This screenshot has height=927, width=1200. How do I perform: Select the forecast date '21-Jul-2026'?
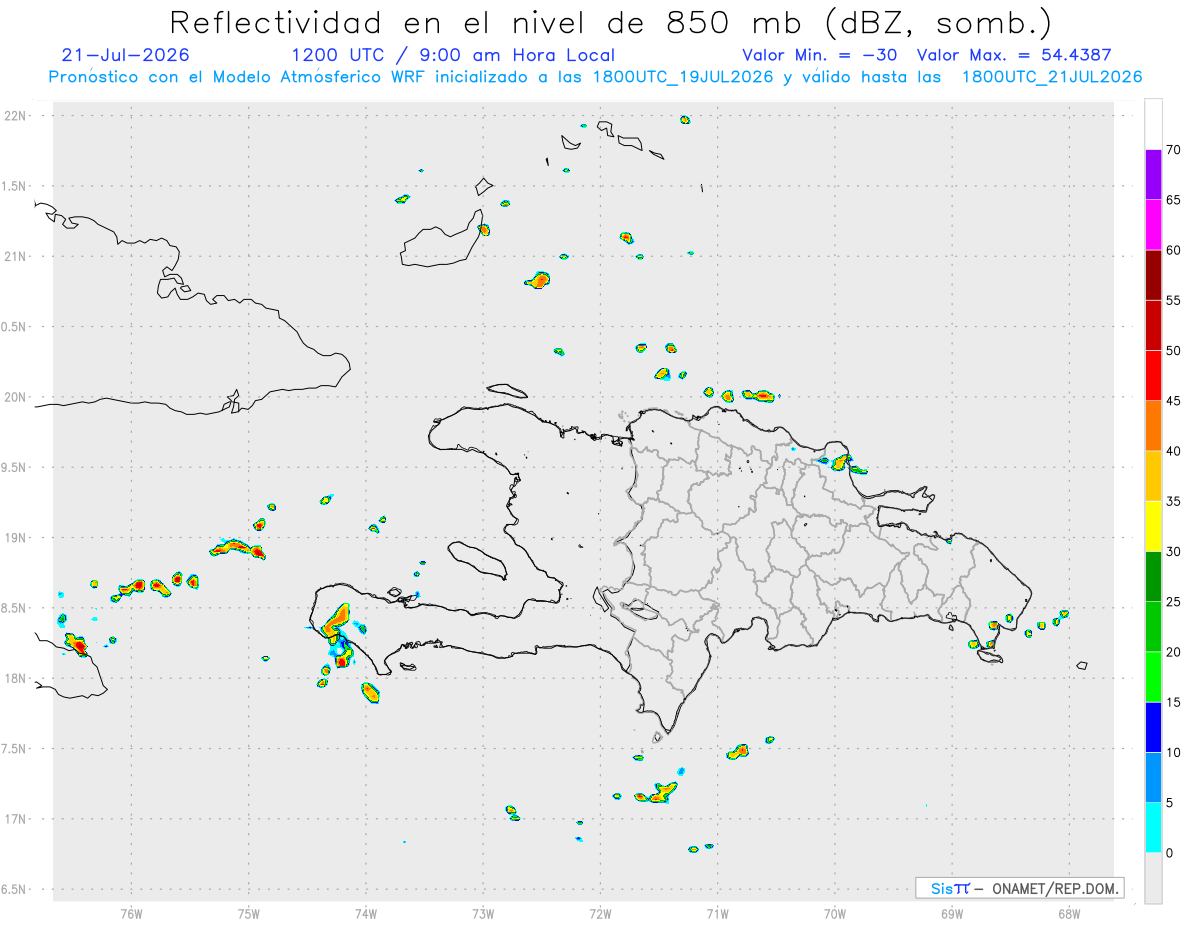coord(125,55)
